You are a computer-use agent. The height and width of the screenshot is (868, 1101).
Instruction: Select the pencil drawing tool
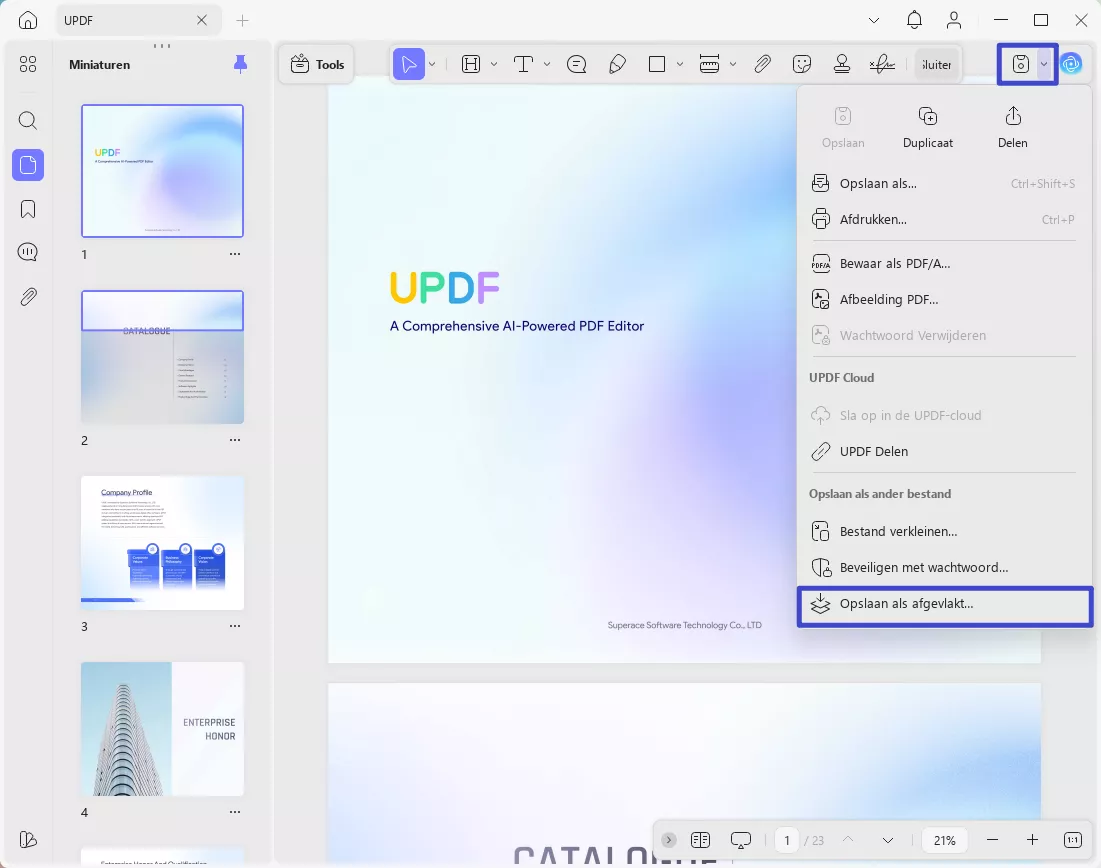pos(617,65)
